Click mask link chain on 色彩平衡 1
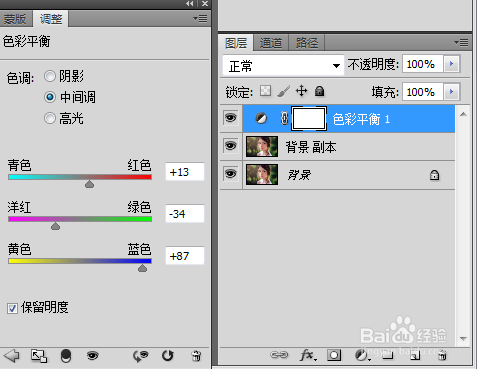This screenshot has height=369, width=477. (x=284, y=118)
